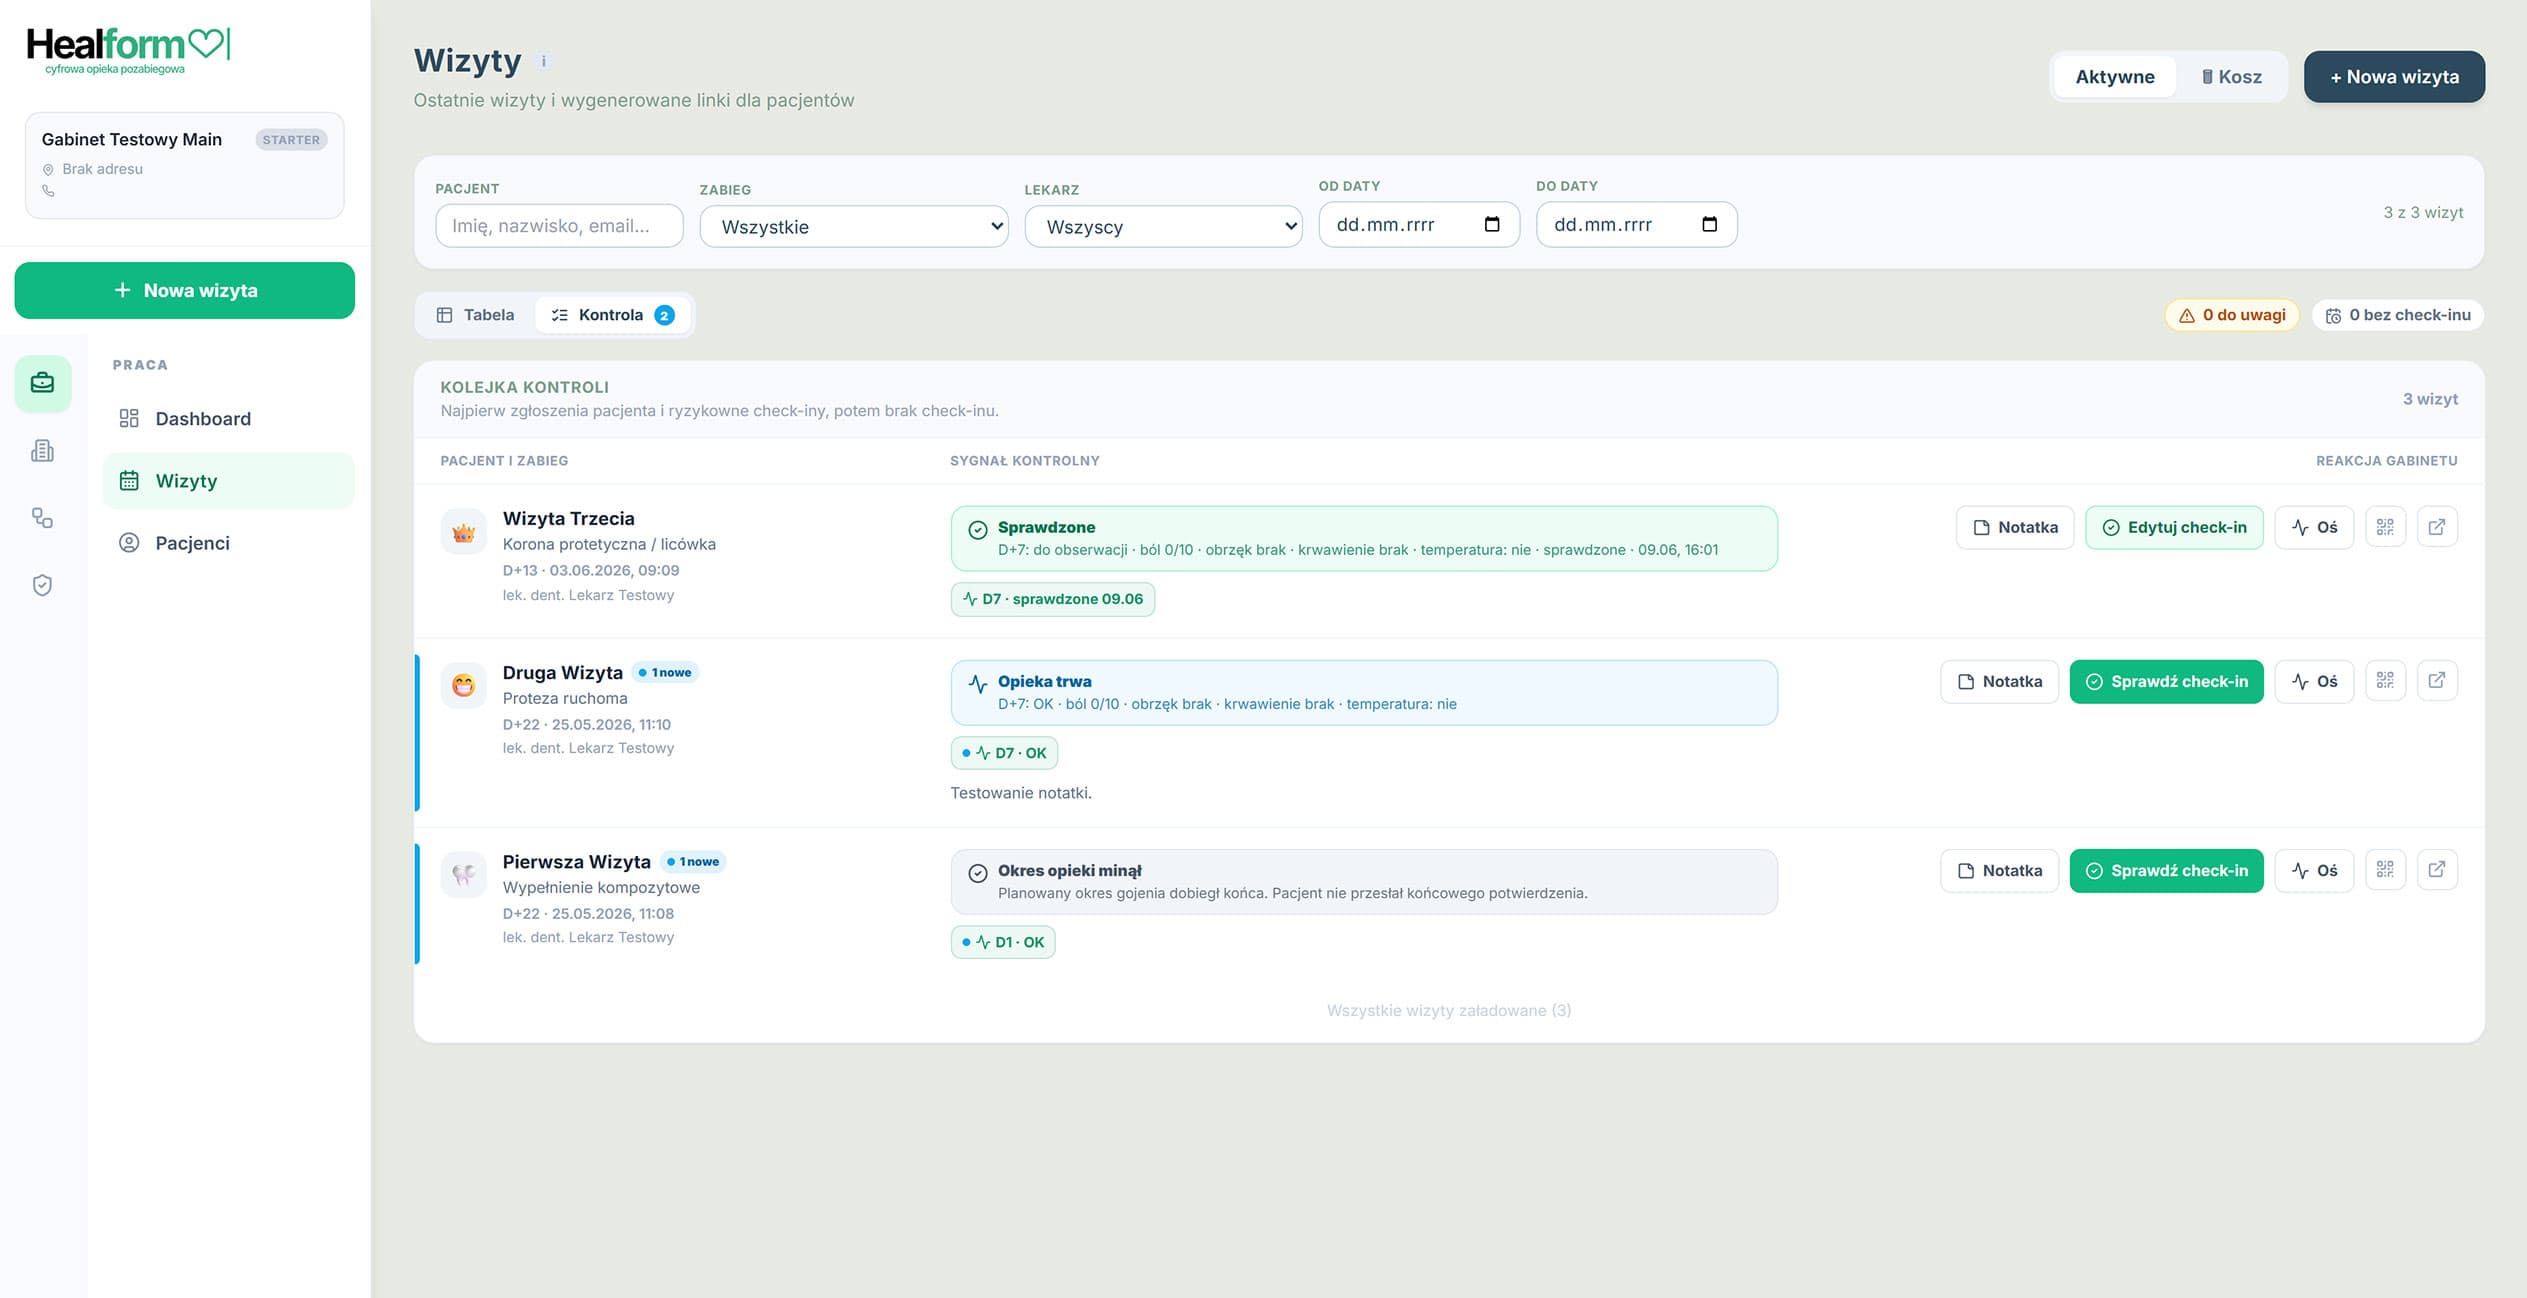
Task: Expand the Zabieg dropdown showing Wszystkie
Action: pos(854,226)
